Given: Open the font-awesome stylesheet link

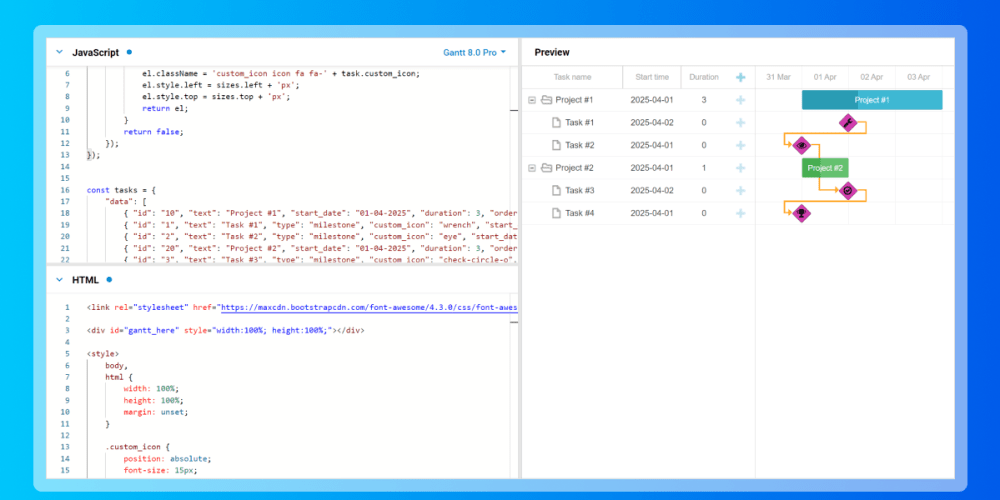Looking at the screenshot, I should click(369, 307).
